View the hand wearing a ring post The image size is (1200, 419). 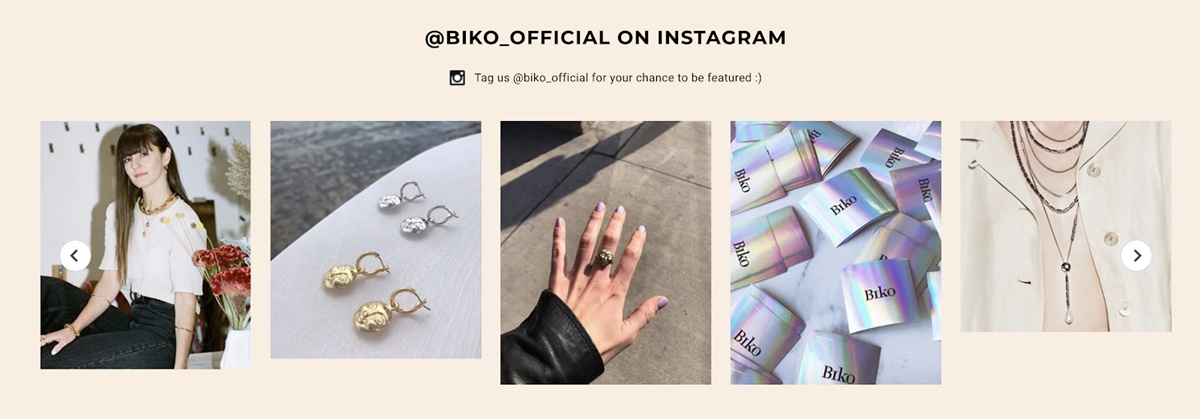click(x=605, y=253)
